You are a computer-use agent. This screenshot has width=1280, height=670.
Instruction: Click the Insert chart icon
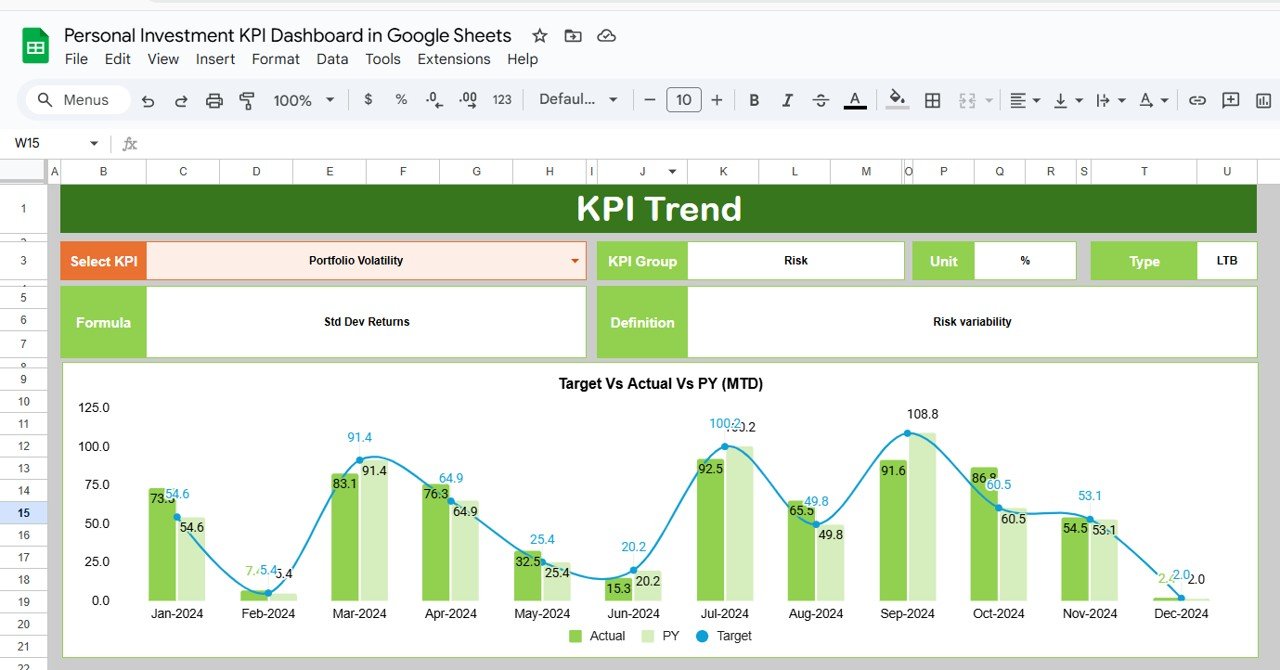(1263, 100)
